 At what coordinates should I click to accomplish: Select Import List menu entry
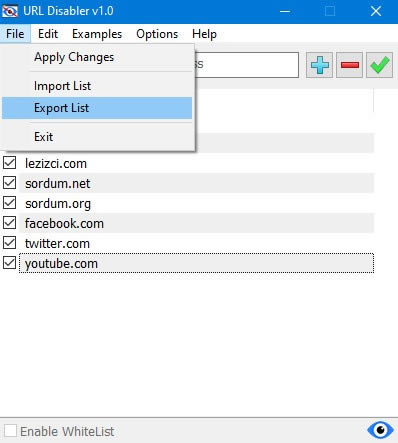(97, 86)
